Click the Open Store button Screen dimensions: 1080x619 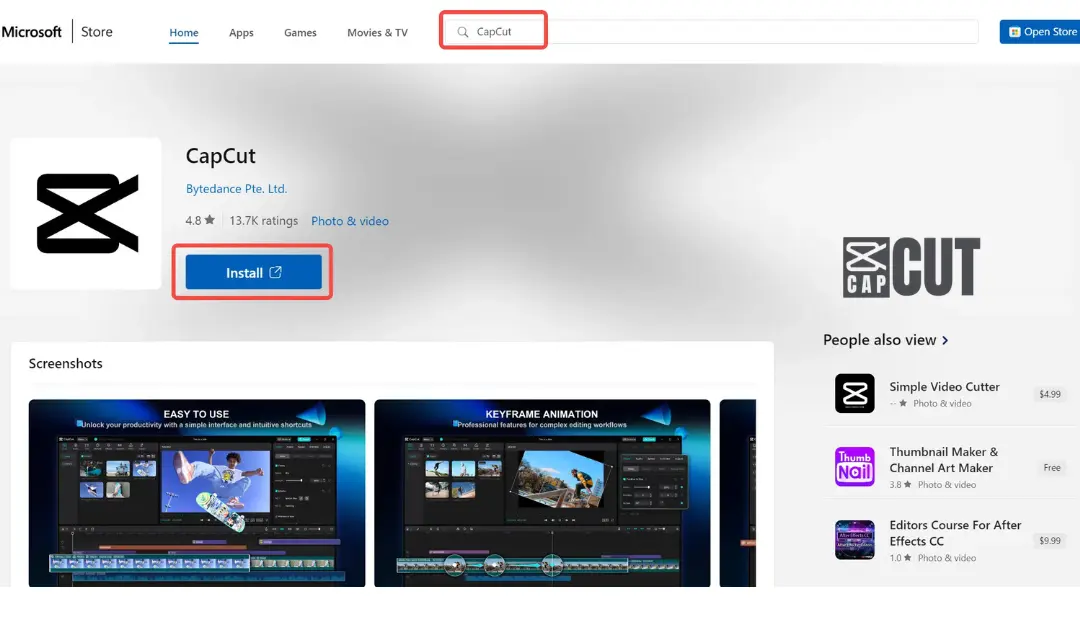coord(1043,31)
